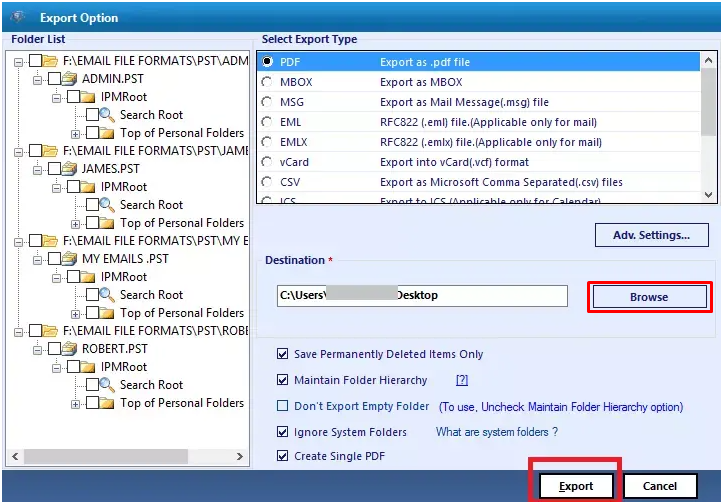Collapse IPMRoot under ADMIN.PST
This screenshot has width=722, height=503.
pyautogui.click(x=56, y=98)
